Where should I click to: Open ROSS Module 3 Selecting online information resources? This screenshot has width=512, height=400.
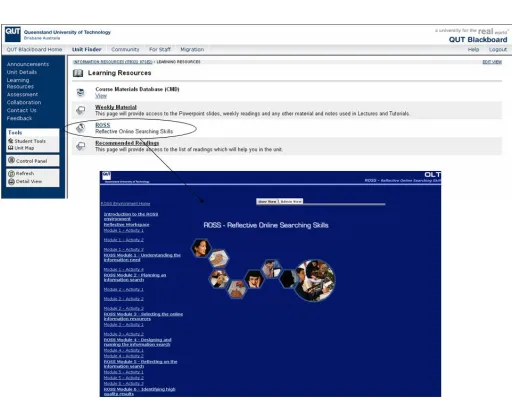[143, 316]
